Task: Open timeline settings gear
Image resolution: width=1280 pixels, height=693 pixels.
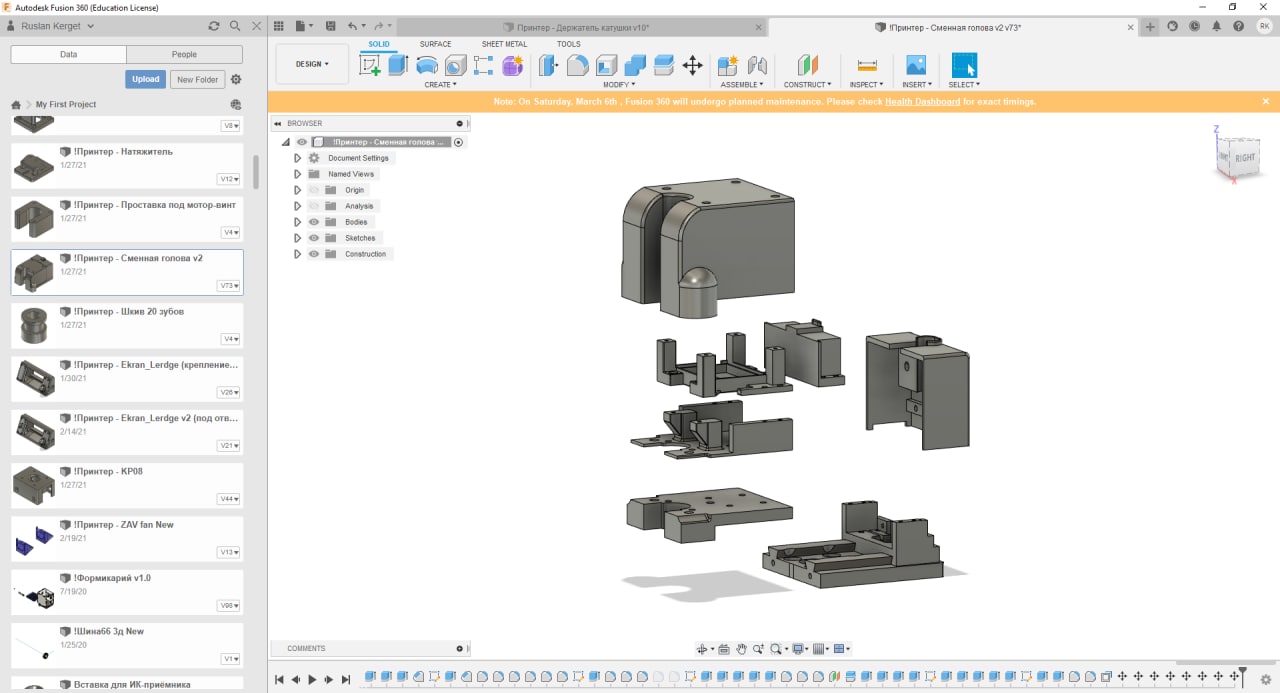Action: pyautogui.click(x=1265, y=681)
